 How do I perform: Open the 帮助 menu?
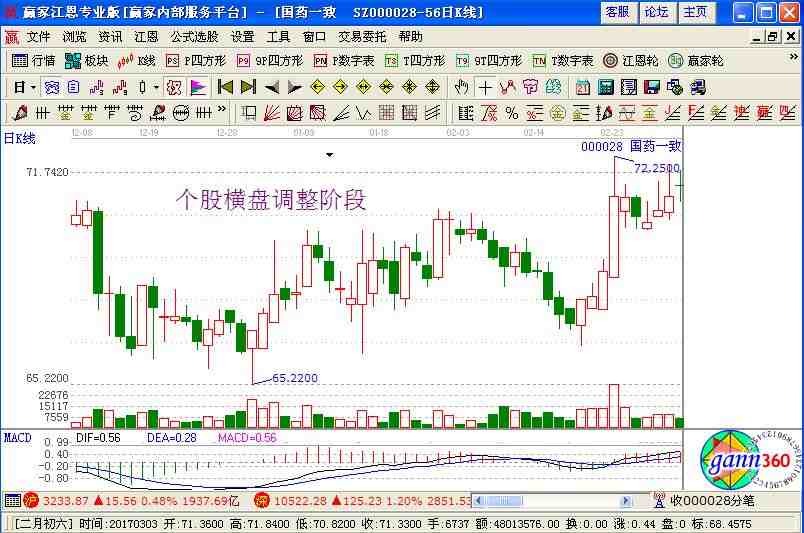(x=411, y=37)
